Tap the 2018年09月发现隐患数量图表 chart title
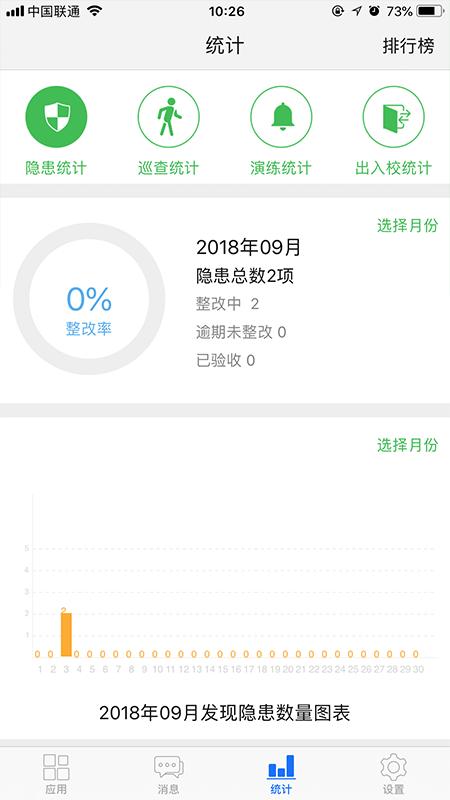Viewport: 450px width, 800px height. pos(224,713)
